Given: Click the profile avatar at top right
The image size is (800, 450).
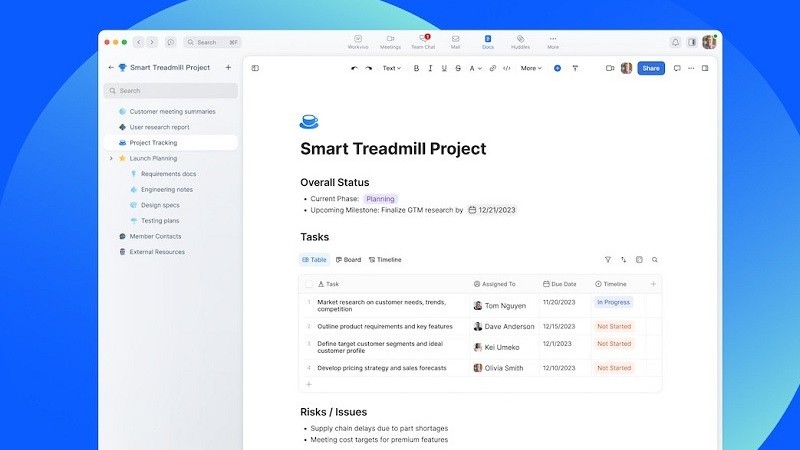Looking at the screenshot, I should click(709, 42).
